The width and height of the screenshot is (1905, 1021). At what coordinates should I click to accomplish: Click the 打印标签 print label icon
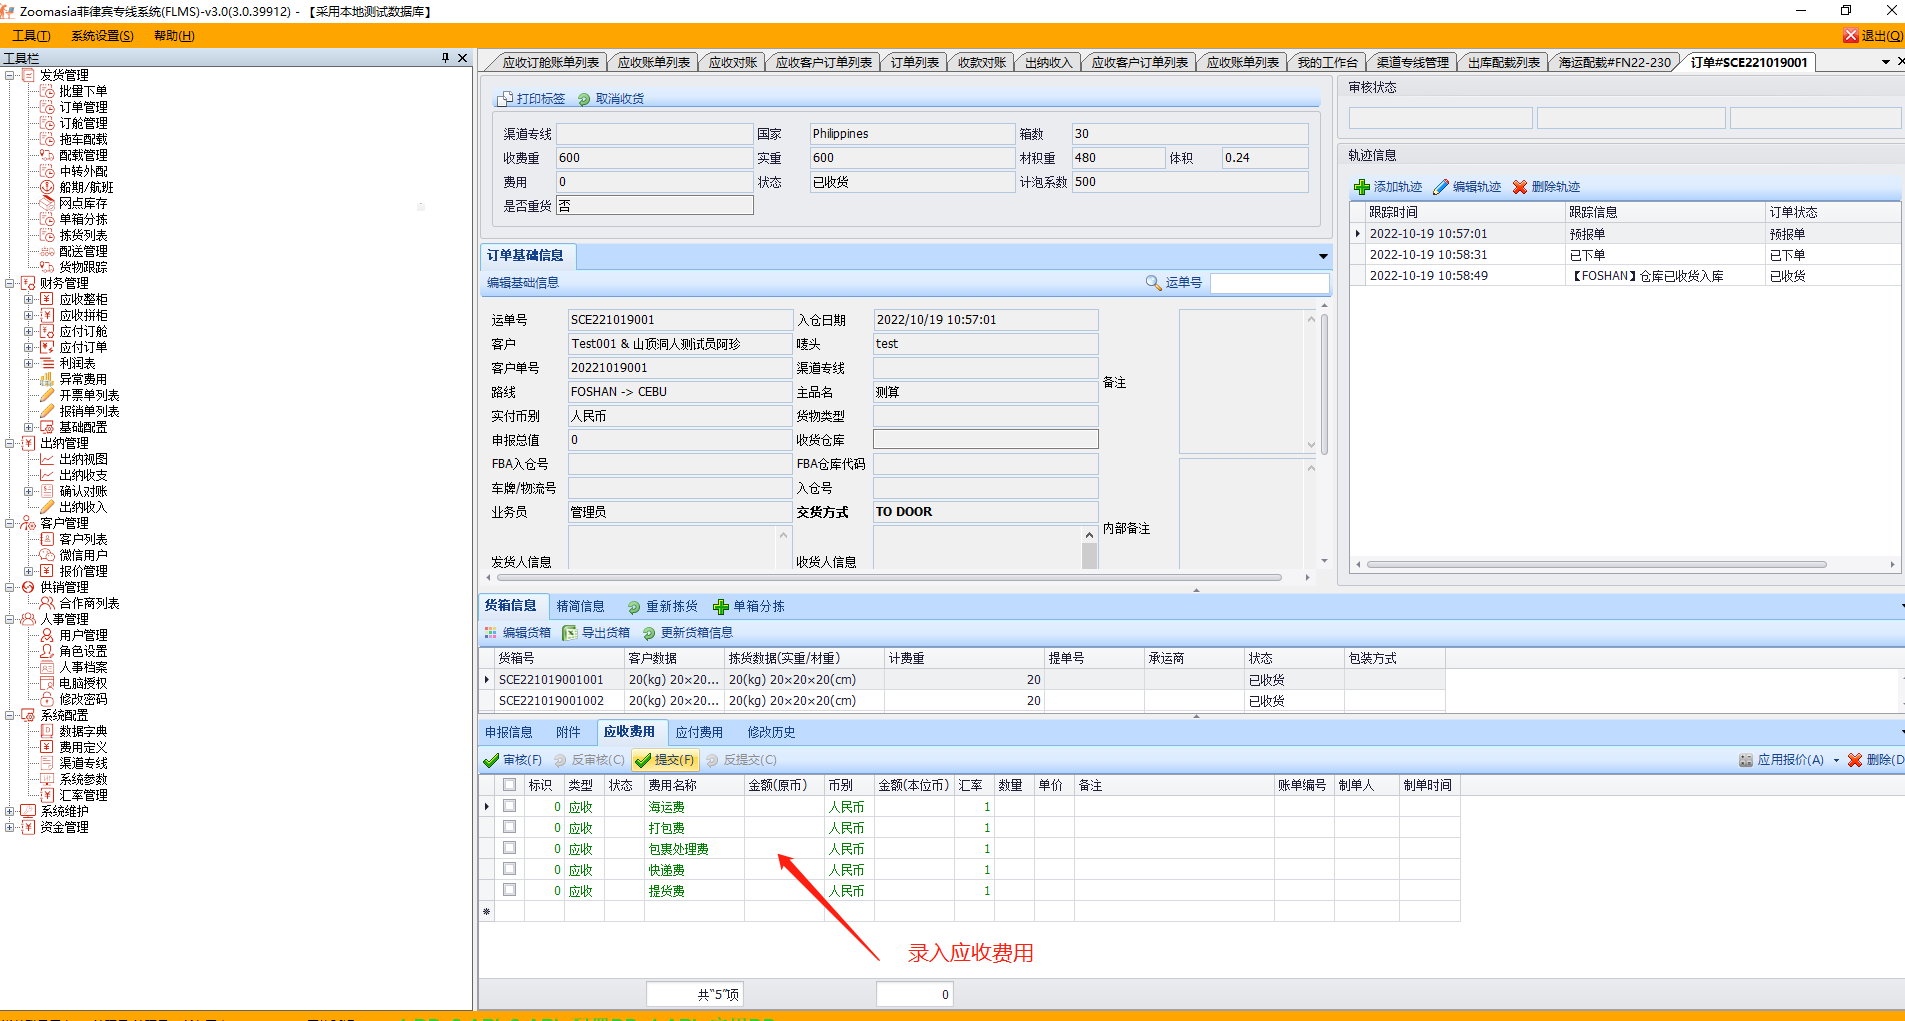tap(505, 99)
